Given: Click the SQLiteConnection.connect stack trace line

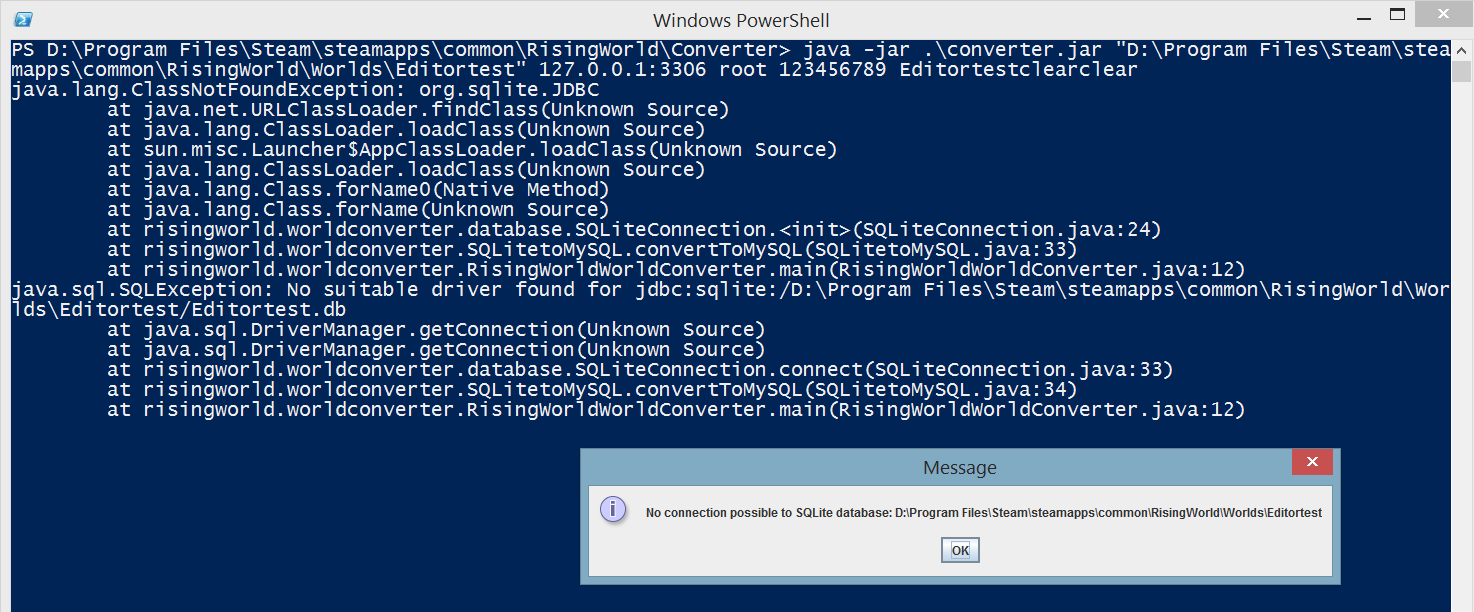Looking at the screenshot, I should click(x=640, y=370).
